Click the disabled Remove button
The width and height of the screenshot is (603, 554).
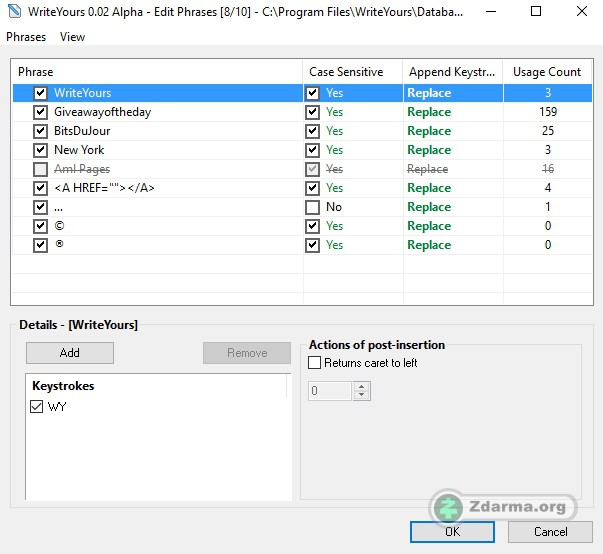tap(247, 353)
